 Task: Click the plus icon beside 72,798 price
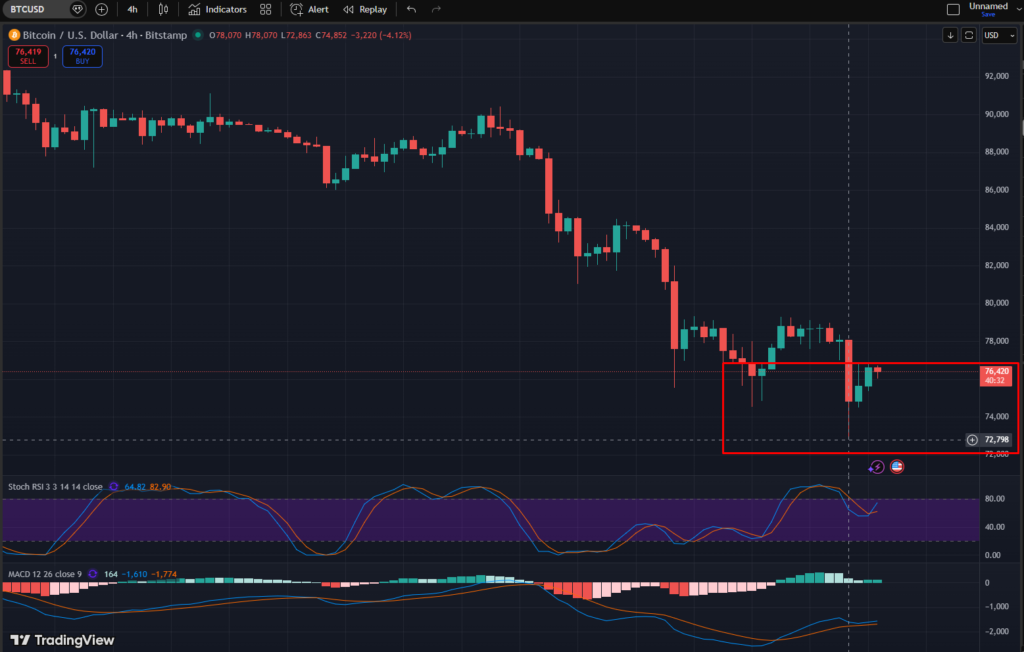click(x=972, y=440)
